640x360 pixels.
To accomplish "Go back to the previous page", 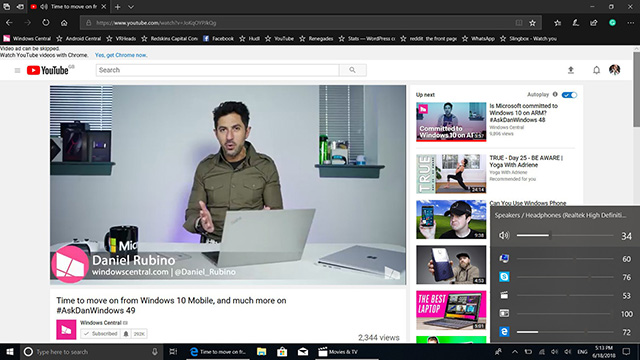I will click(x=9, y=22).
